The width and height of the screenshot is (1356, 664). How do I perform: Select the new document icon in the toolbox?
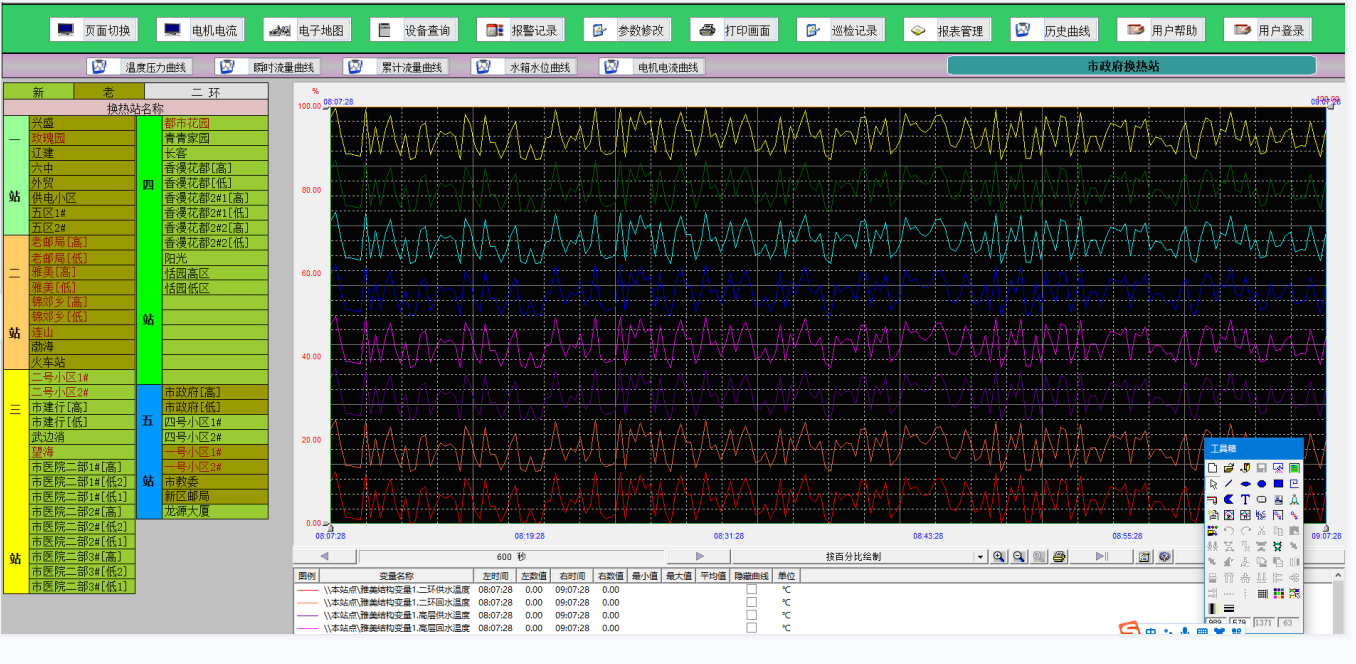point(1213,468)
